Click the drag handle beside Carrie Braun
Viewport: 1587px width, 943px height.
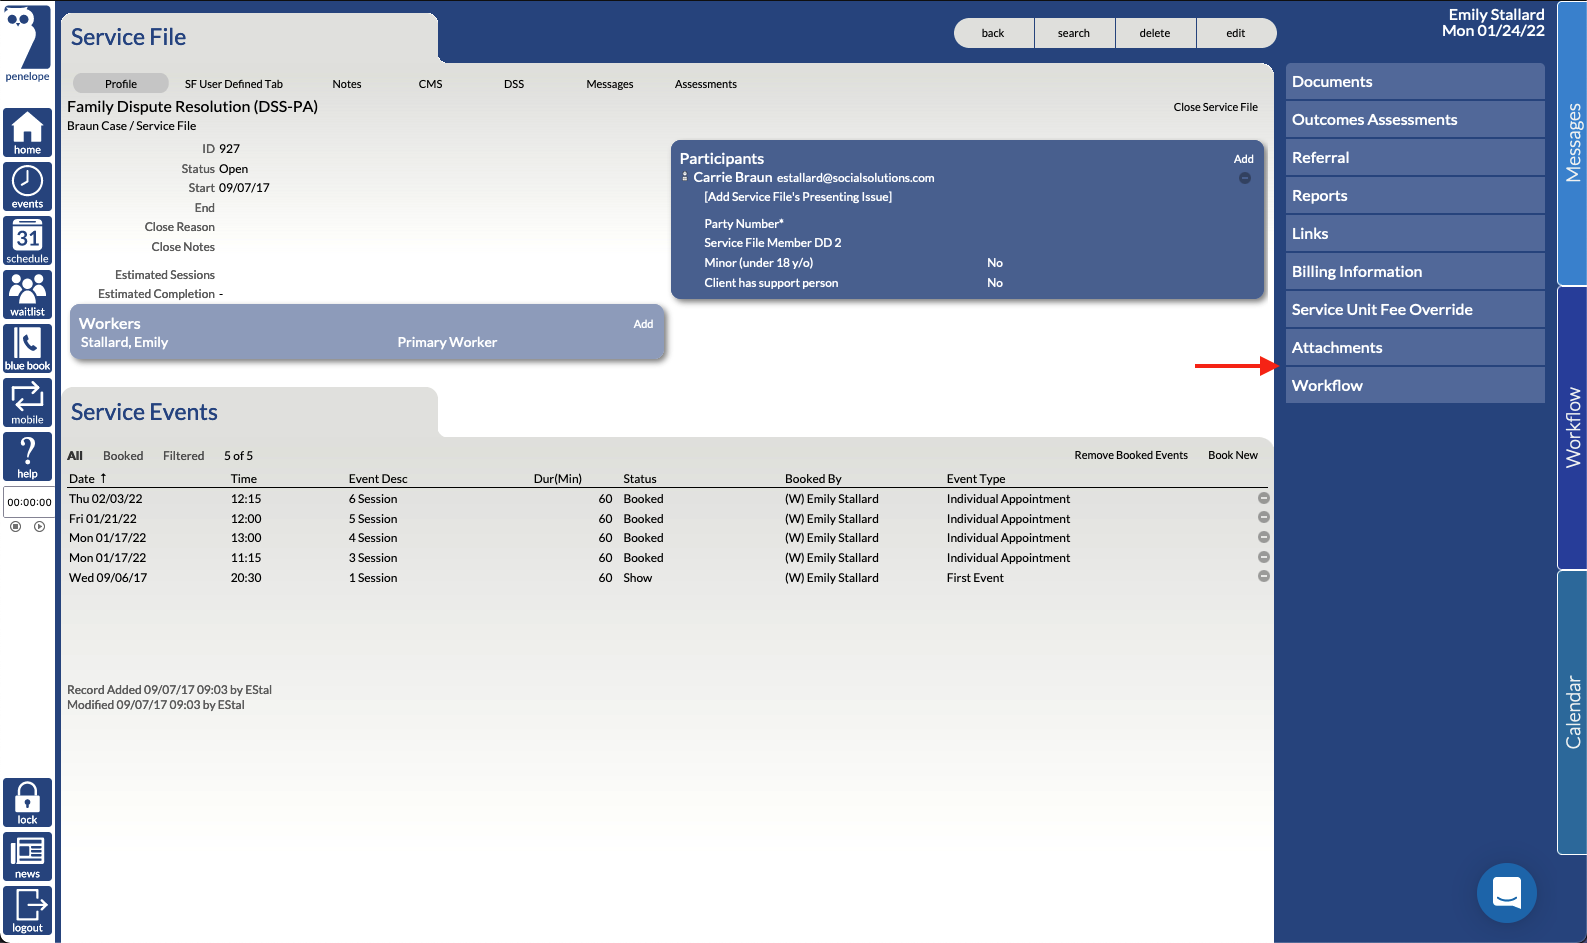point(685,177)
